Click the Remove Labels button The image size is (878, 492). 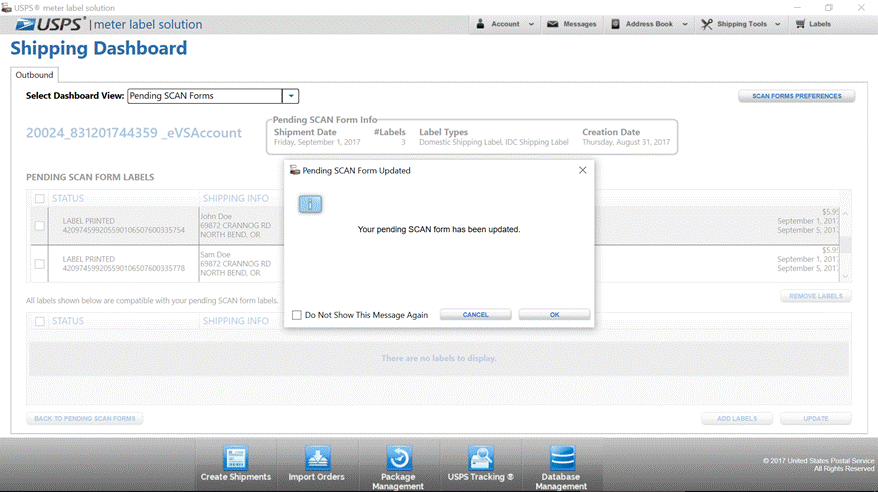pos(816,296)
